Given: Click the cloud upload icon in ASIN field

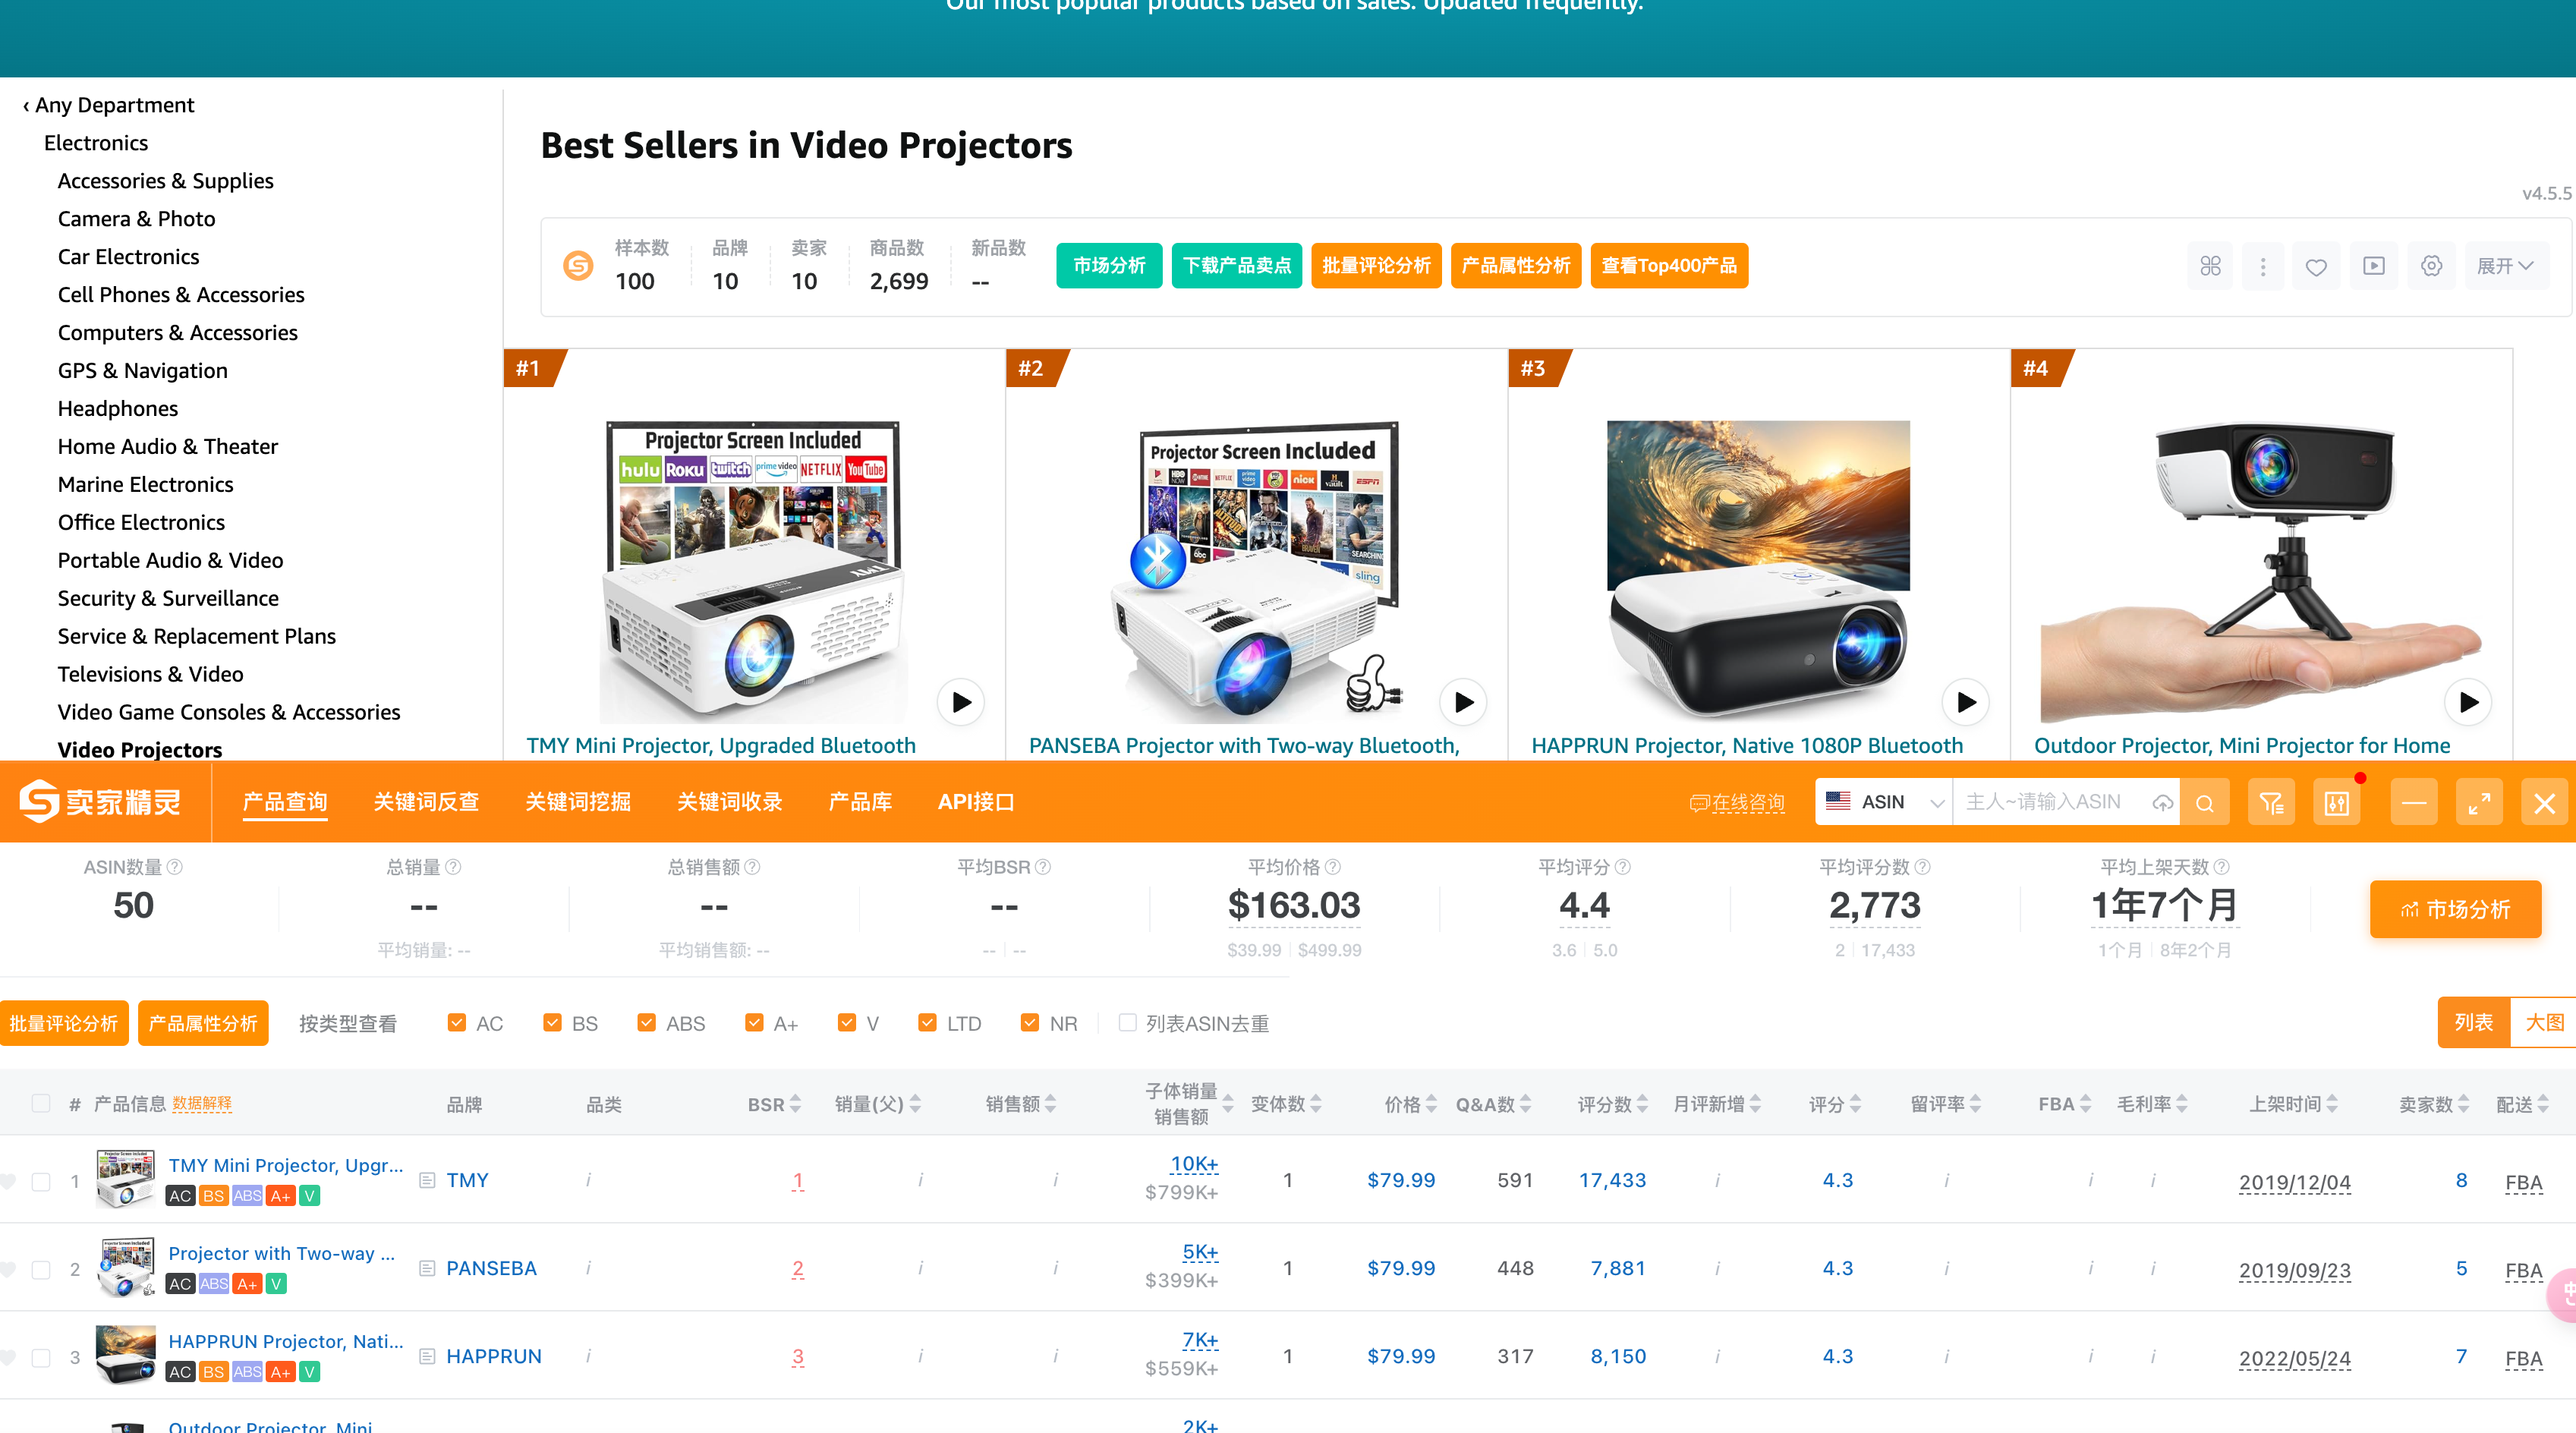Looking at the screenshot, I should pos(2162,802).
